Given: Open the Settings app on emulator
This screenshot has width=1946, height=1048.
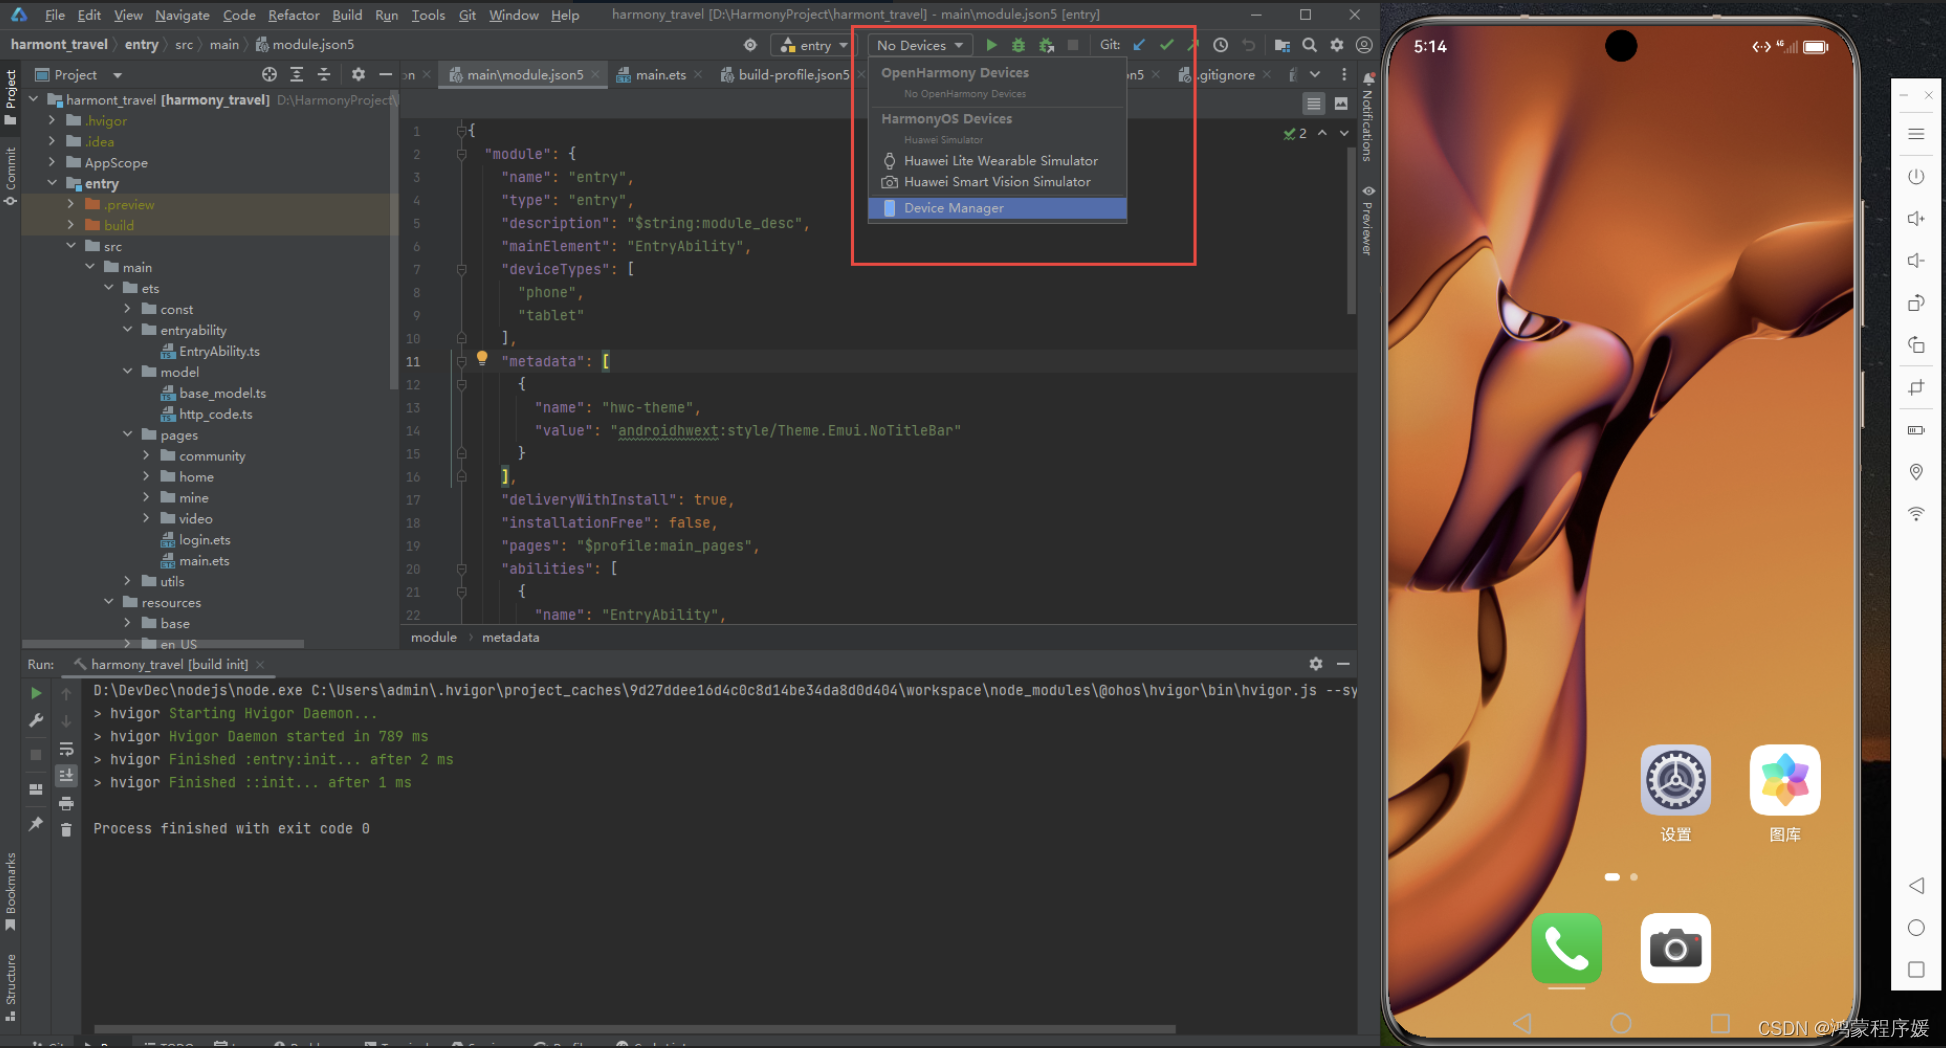Looking at the screenshot, I should pyautogui.click(x=1676, y=780).
